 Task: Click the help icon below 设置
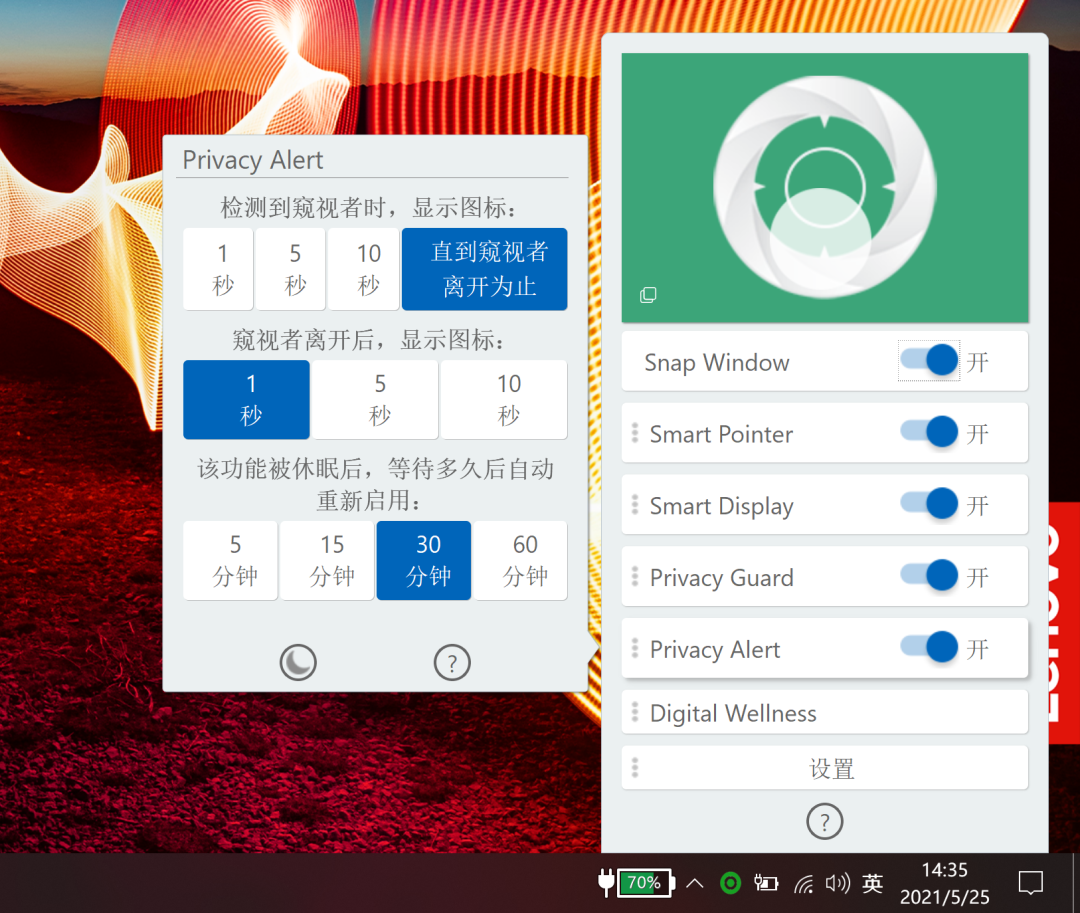tap(824, 822)
